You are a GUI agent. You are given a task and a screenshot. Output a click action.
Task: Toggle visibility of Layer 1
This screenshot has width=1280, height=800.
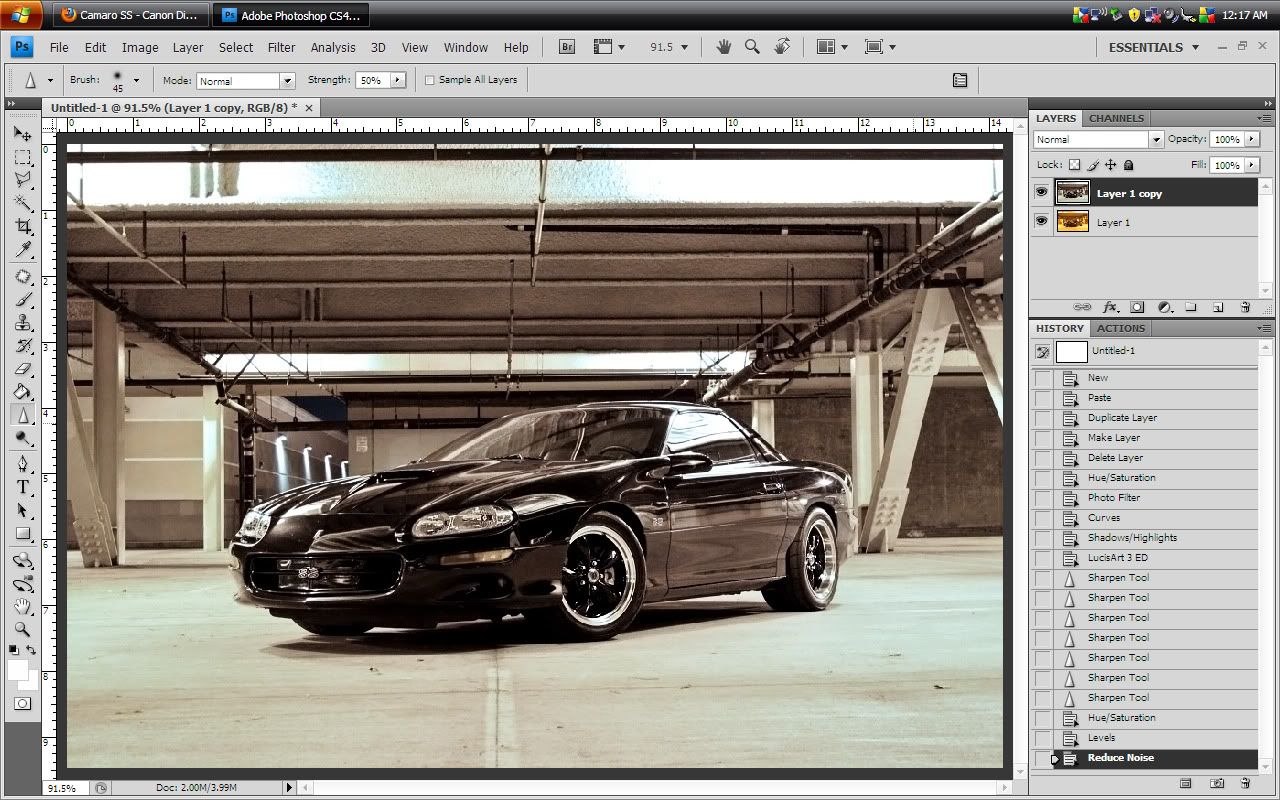(1041, 222)
